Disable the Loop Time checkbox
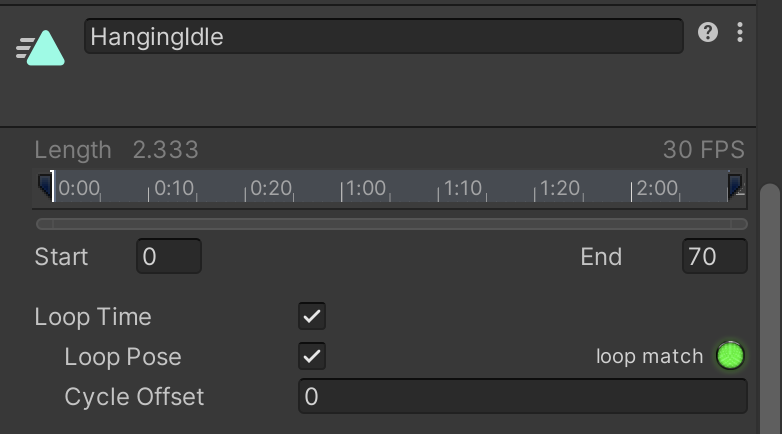Viewport: 782px width, 434px height. (x=312, y=317)
